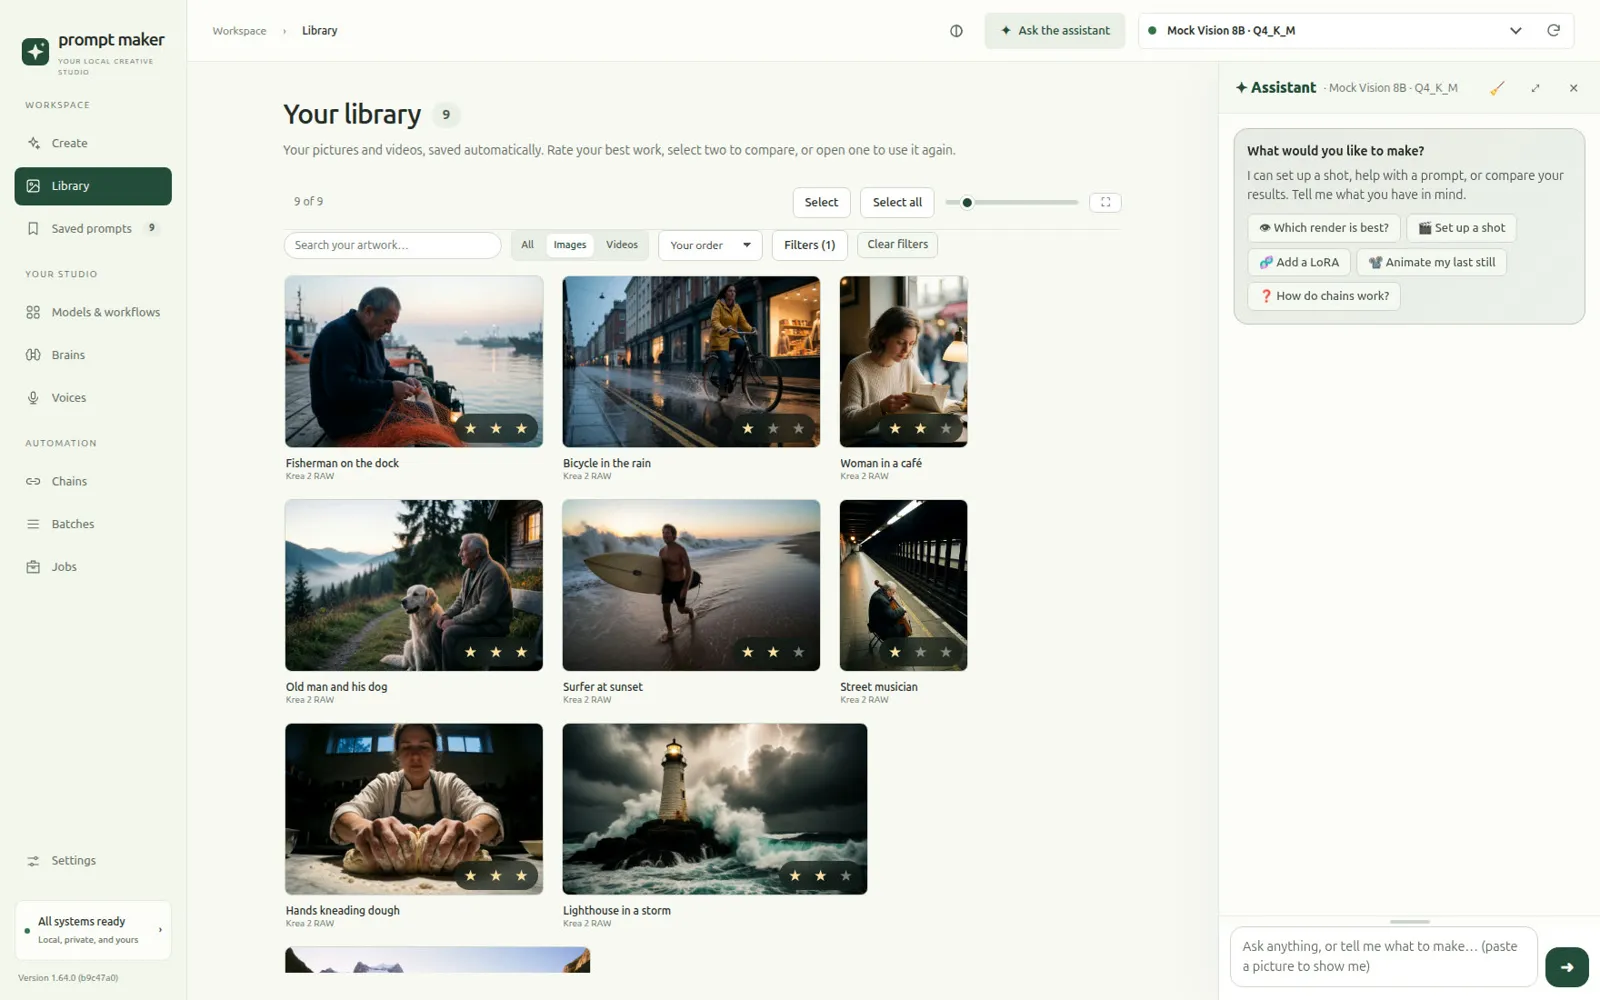1600x1000 pixels.
Task: Click the thumbnail size slider handle
Action: 967,202
